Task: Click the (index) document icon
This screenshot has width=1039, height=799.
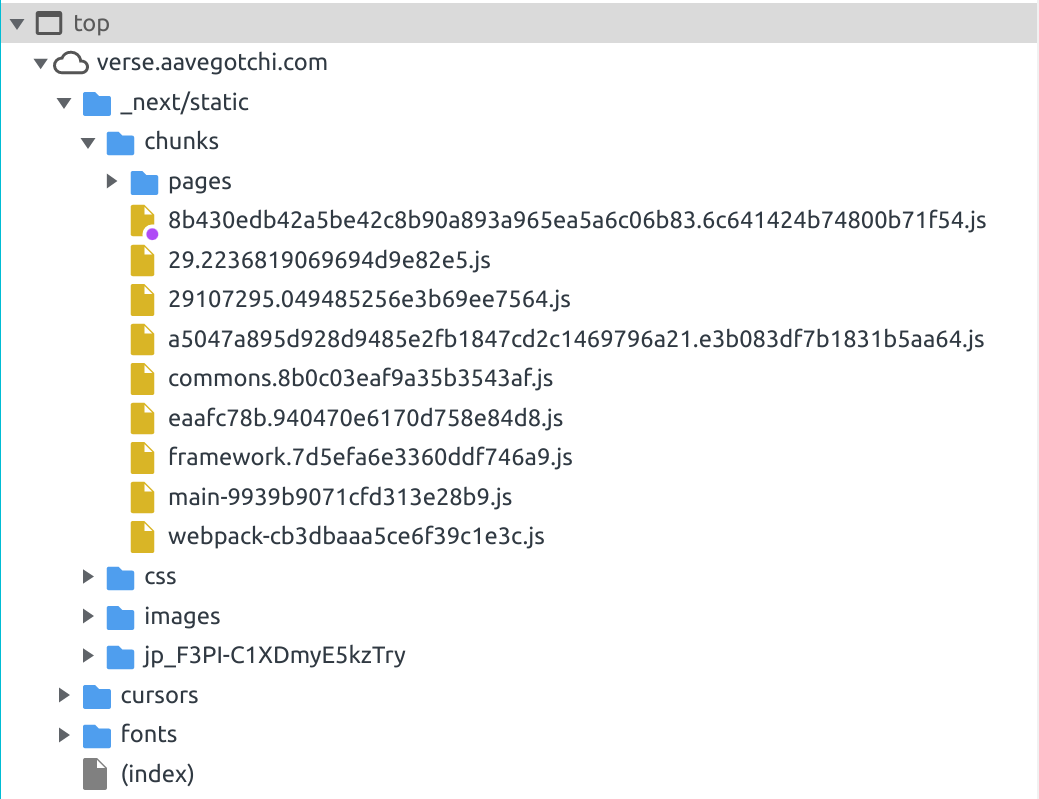Action: click(97, 773)
